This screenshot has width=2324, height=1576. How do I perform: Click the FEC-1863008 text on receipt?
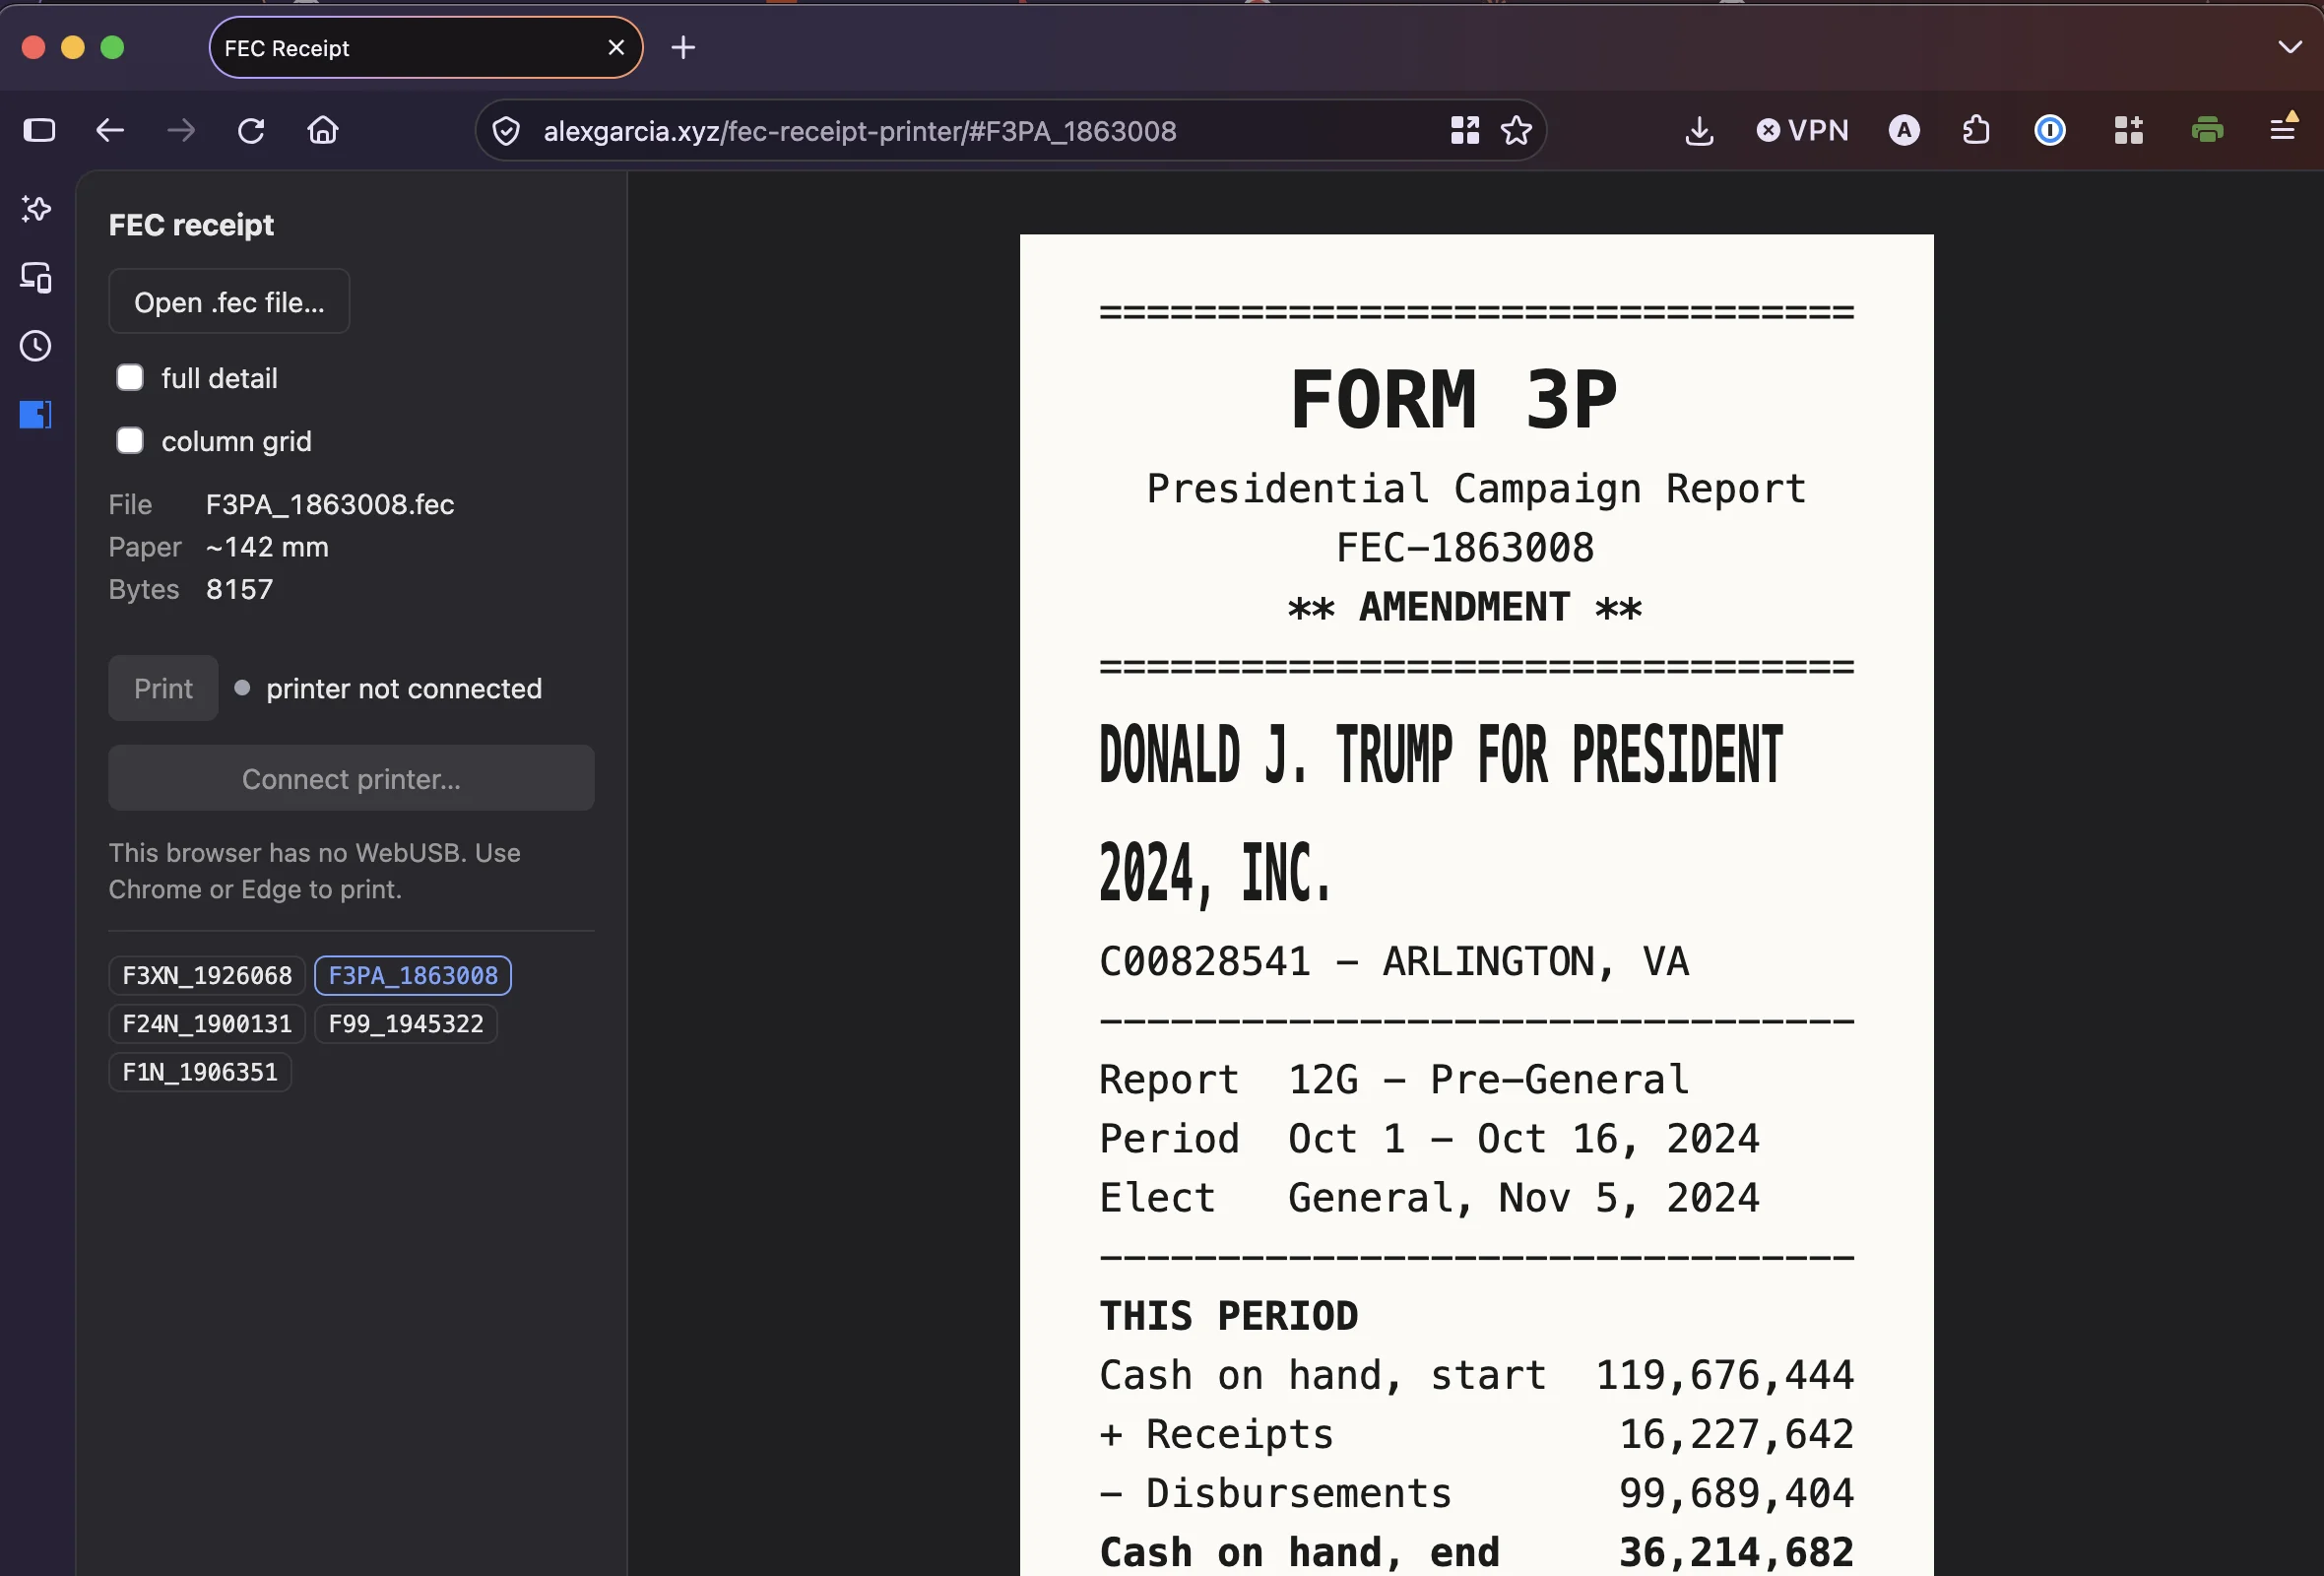[x=1465, y=548]
